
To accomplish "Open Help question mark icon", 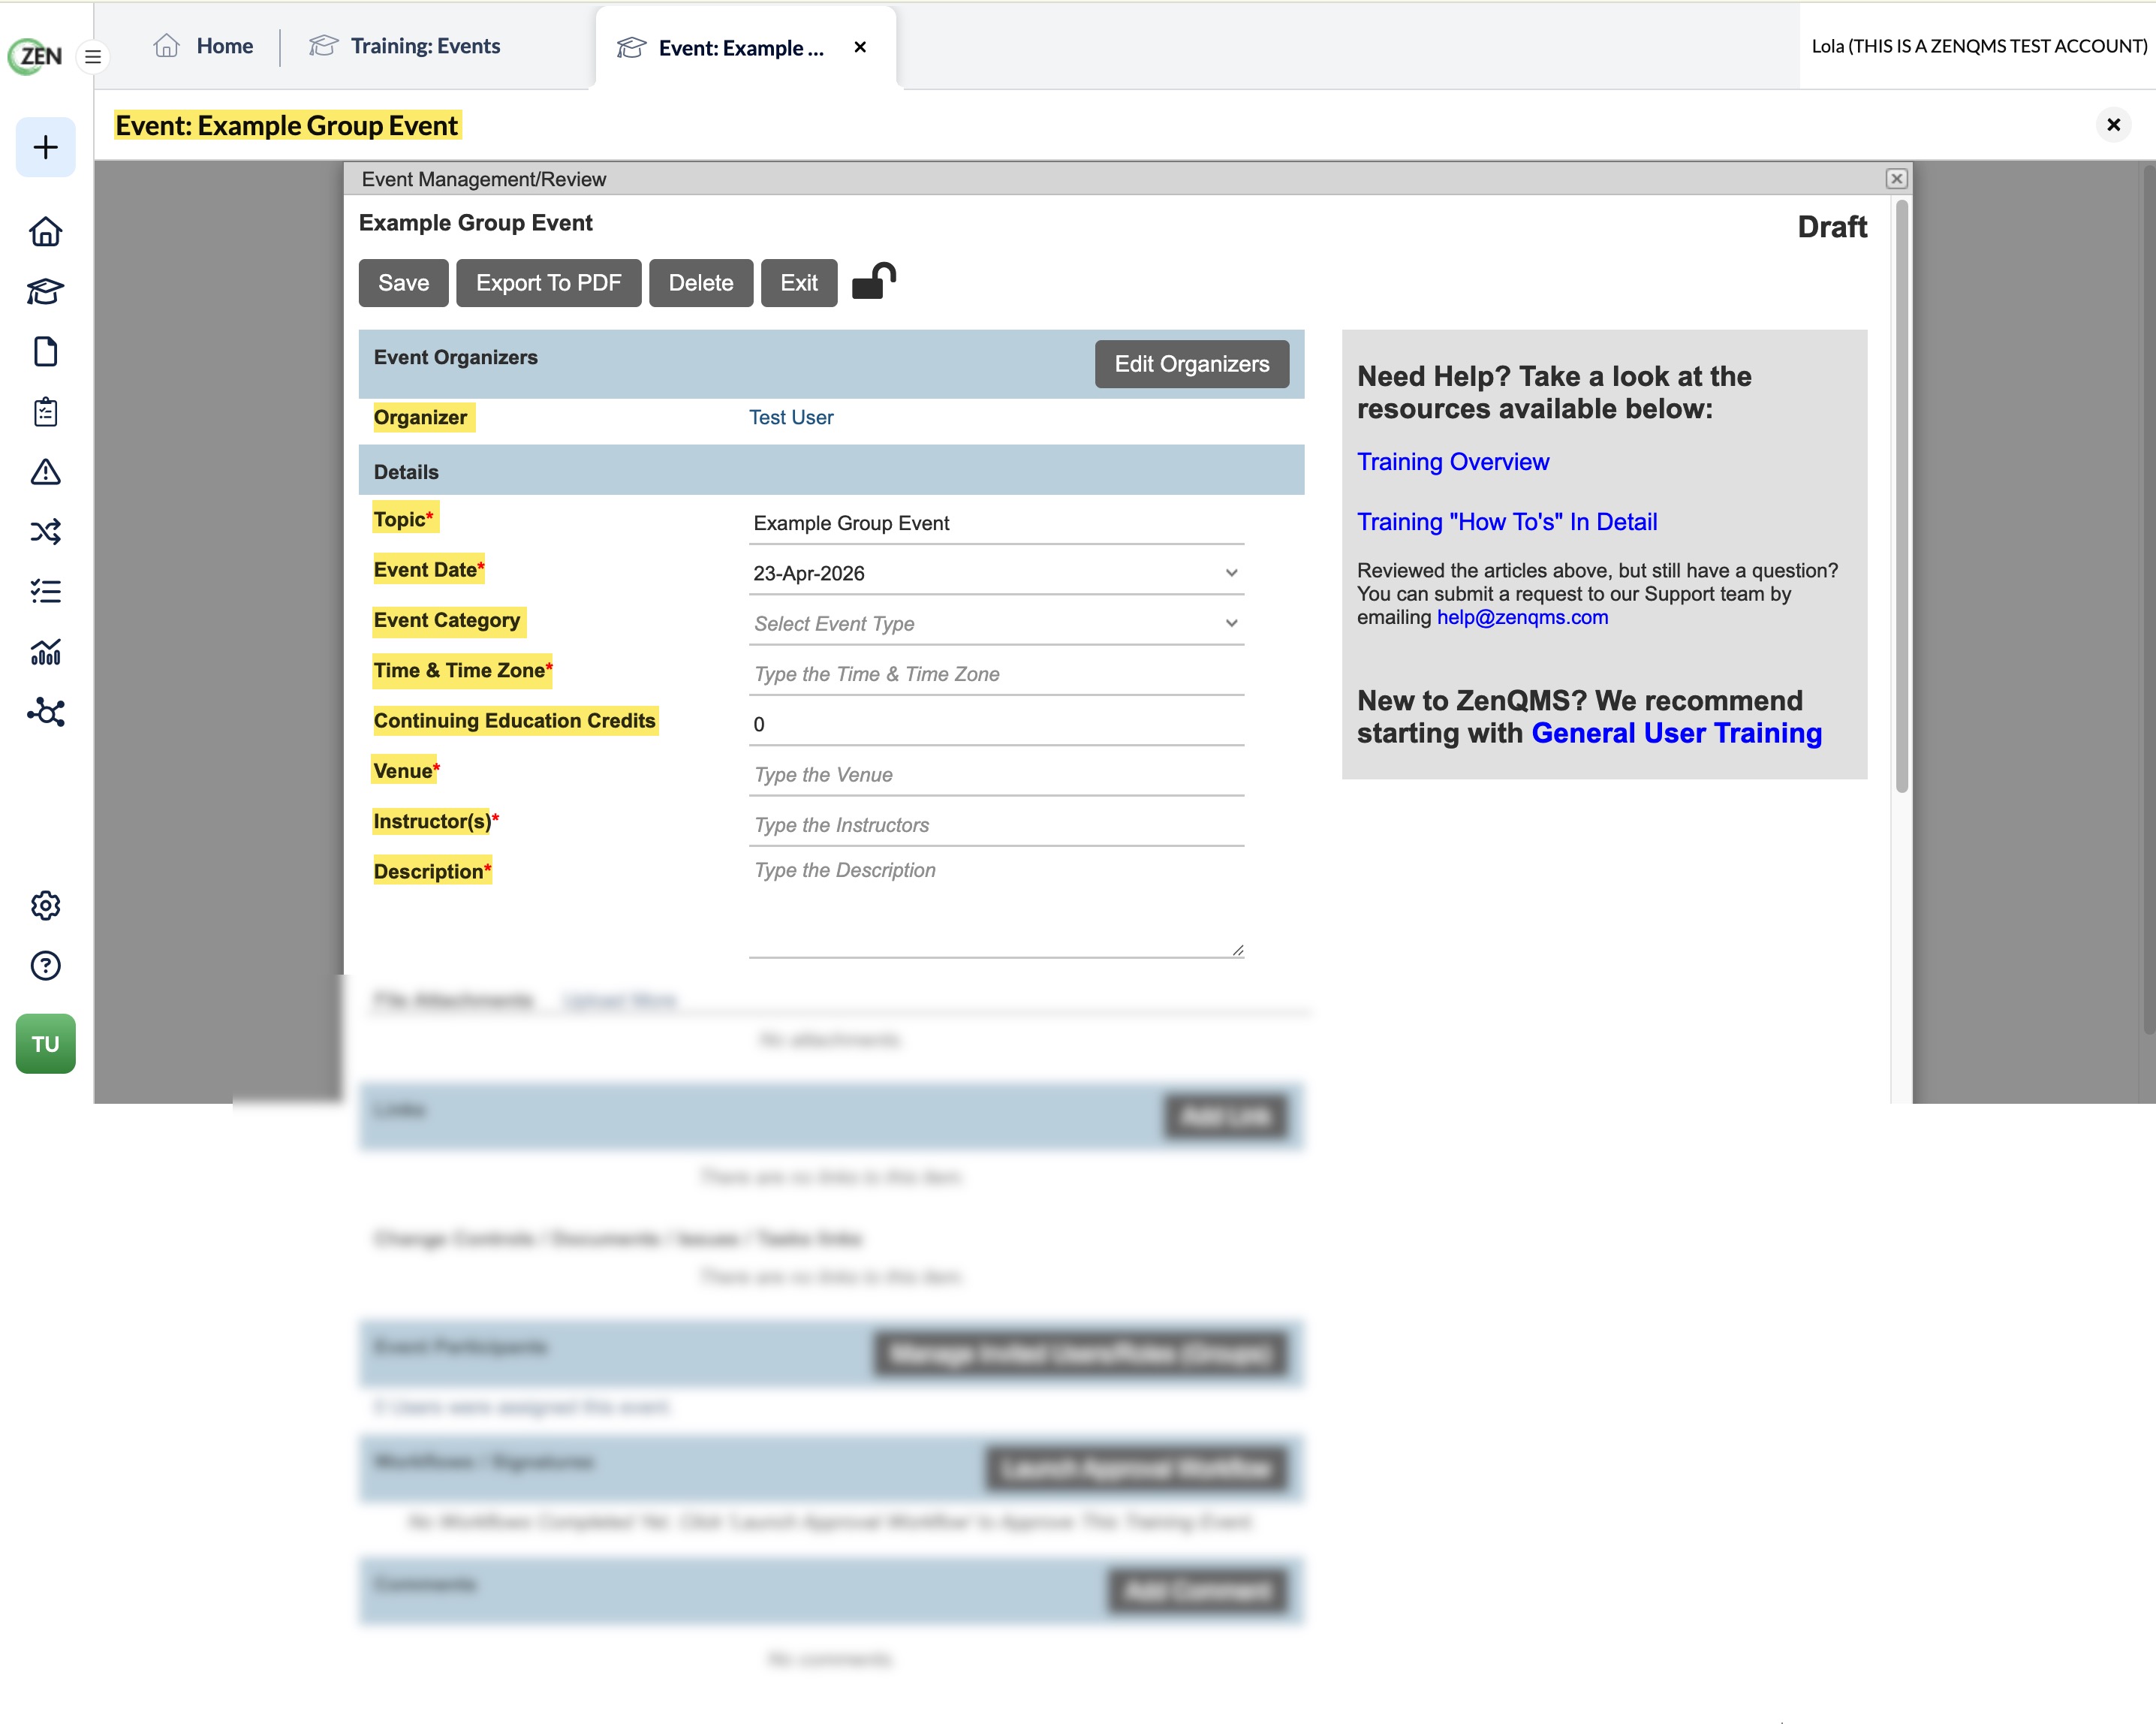I will [45, 966].
